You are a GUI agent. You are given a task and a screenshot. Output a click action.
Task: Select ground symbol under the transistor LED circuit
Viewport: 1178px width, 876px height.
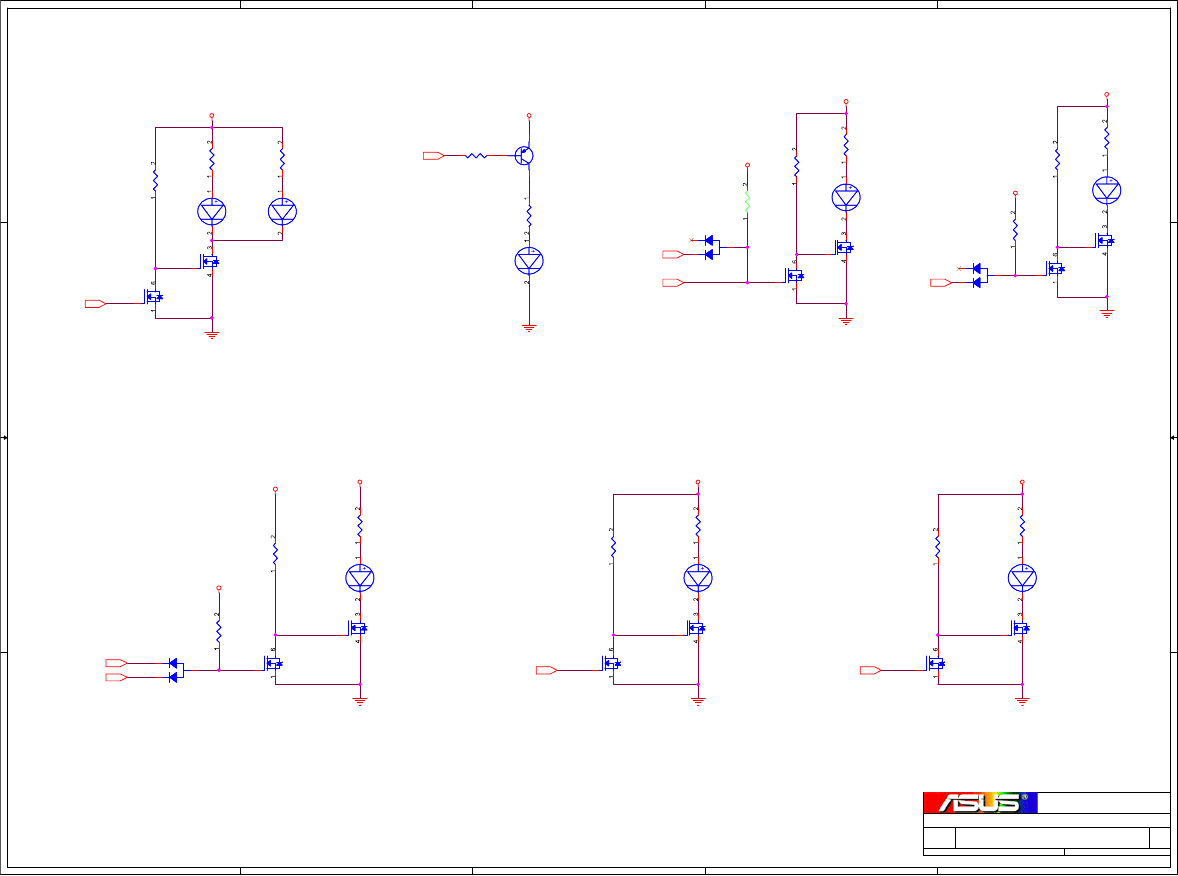(529, 328)
